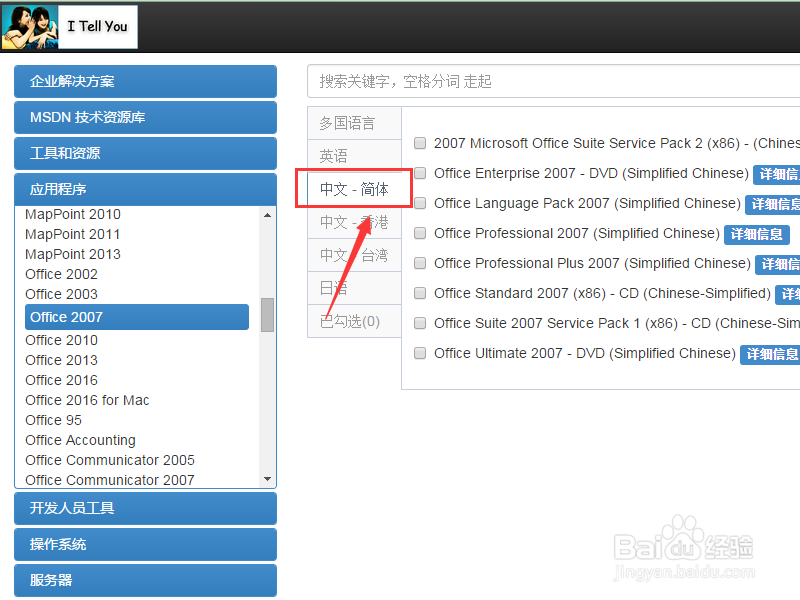Click Office Ultimate 2007 - DVD label
The image size is (800, 600).
(x=585, y=353)
